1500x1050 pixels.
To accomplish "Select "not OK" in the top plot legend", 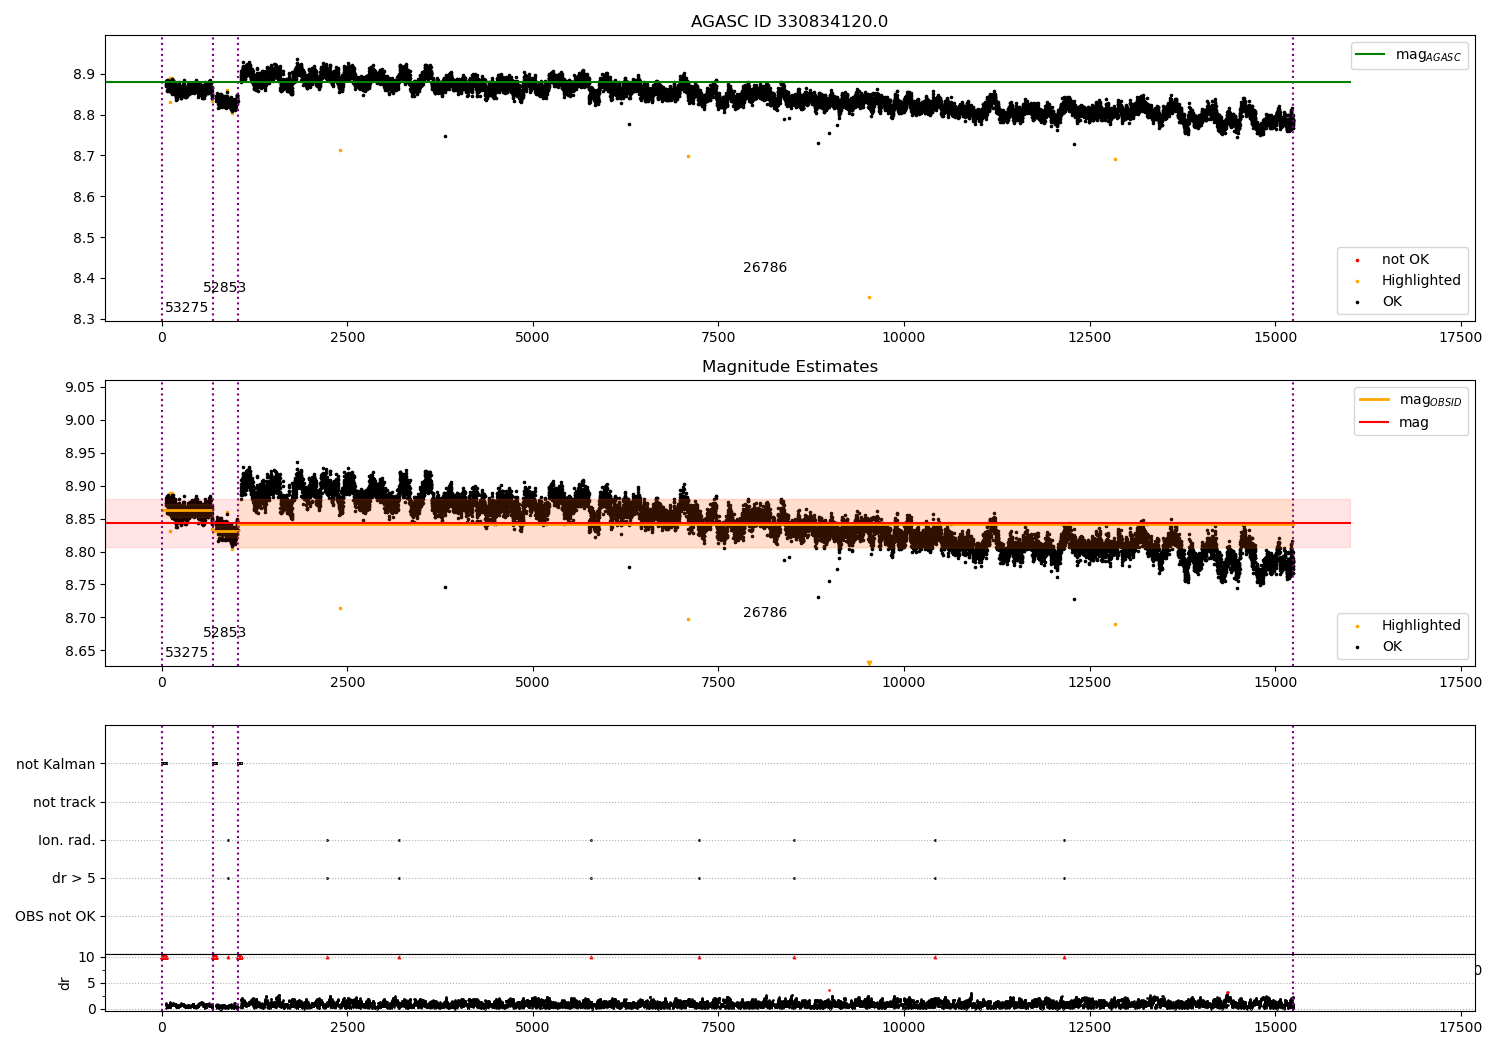I will coord(1405,260).
